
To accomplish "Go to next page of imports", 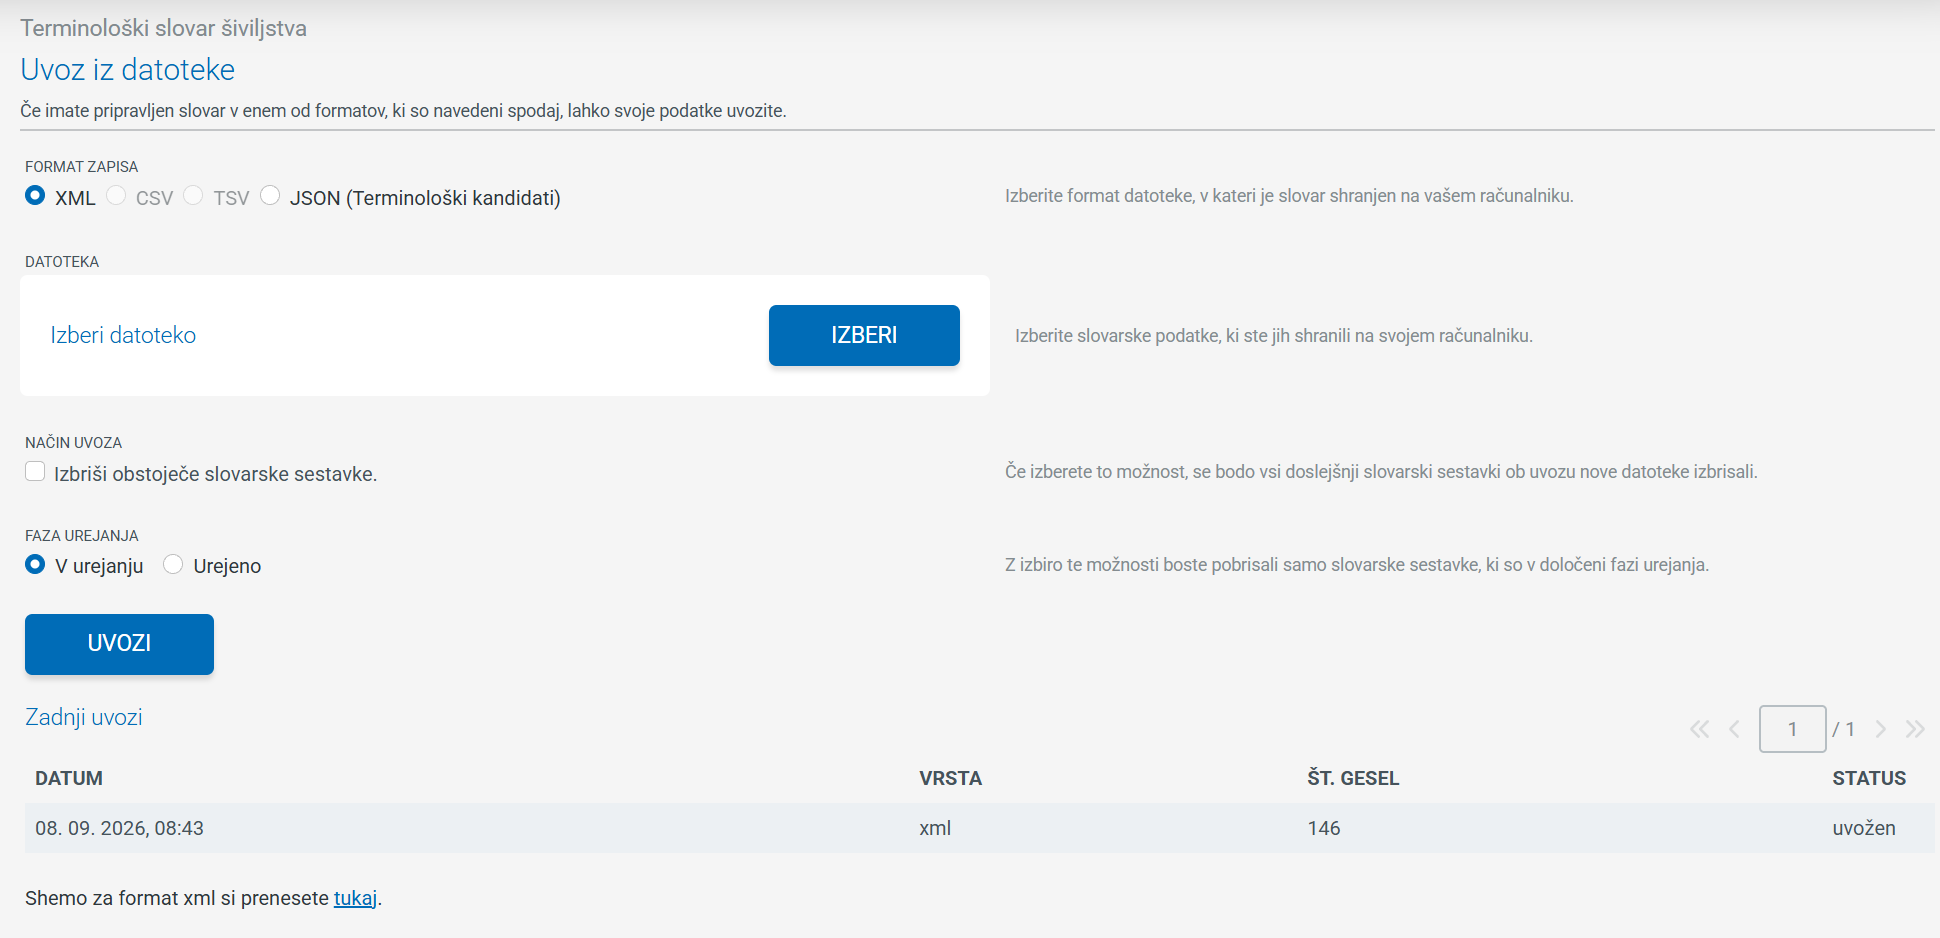I will coord(1880,729).
